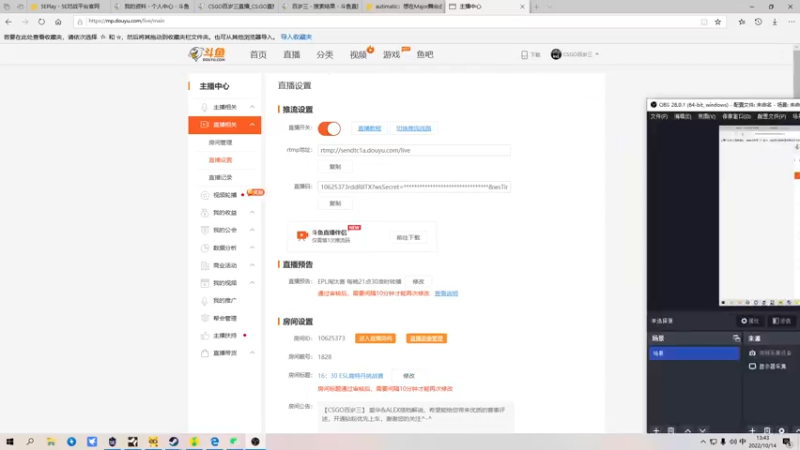Open the OBS 文件(F) menu
Viewport: 800px width, 450px height.
tap(659, 116)
